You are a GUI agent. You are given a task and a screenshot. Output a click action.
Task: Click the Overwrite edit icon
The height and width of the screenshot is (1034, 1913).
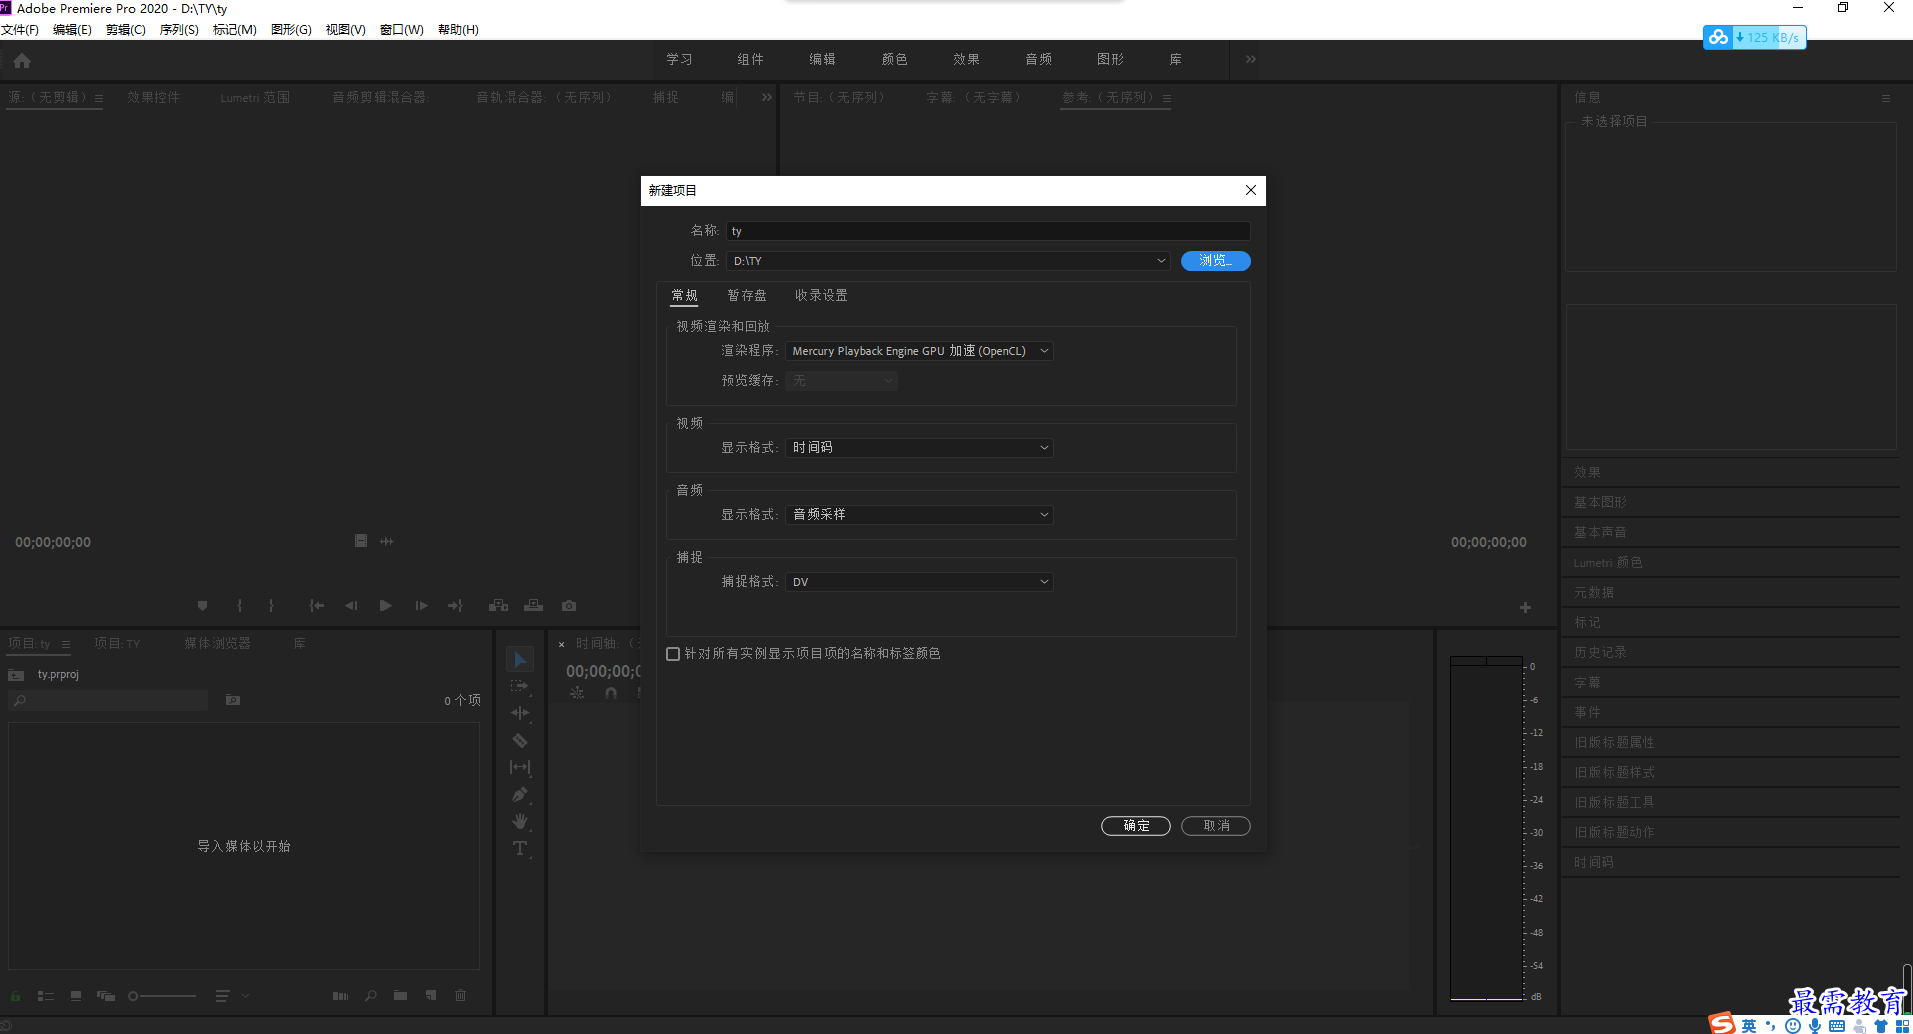tap(534, 606)
